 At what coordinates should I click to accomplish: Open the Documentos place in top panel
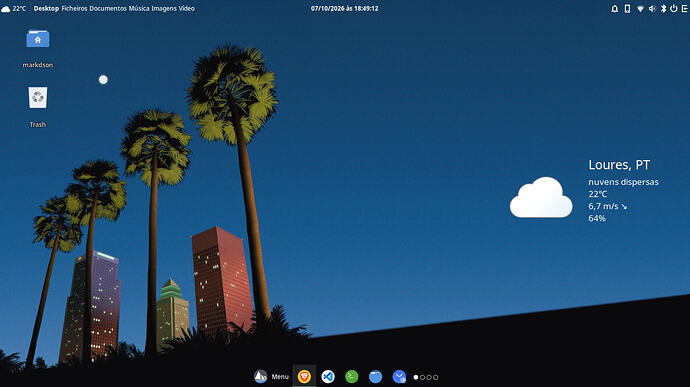[108, 8]
